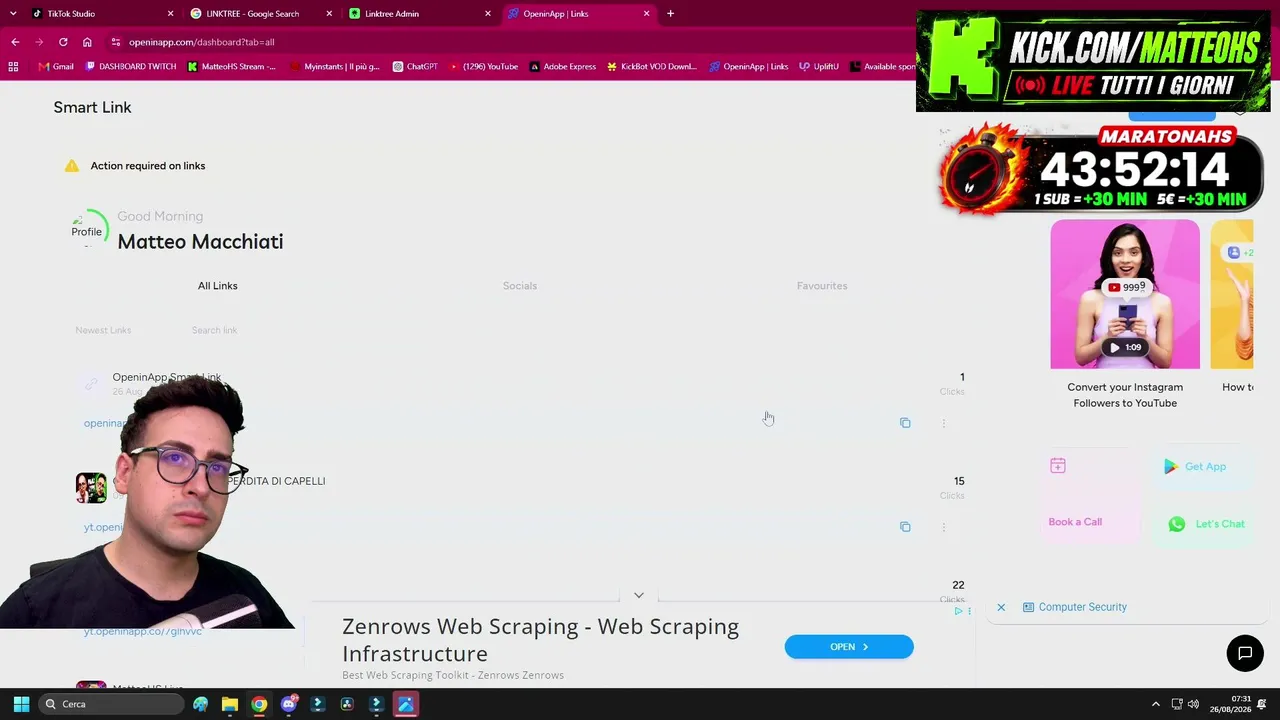Switch to the LINKTREE Google Search tab
The height and width of the screenshot is (720, 1280).
click(x=260, y=14)
